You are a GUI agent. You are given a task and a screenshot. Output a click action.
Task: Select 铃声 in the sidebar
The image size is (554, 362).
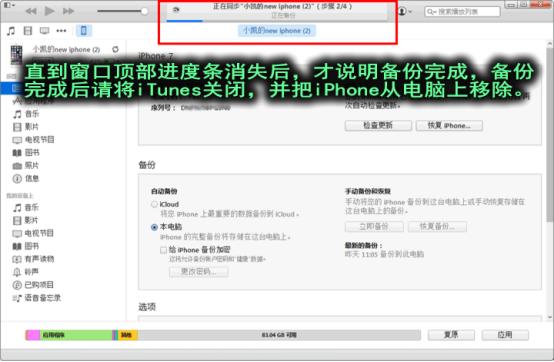[x=26, y=272]
